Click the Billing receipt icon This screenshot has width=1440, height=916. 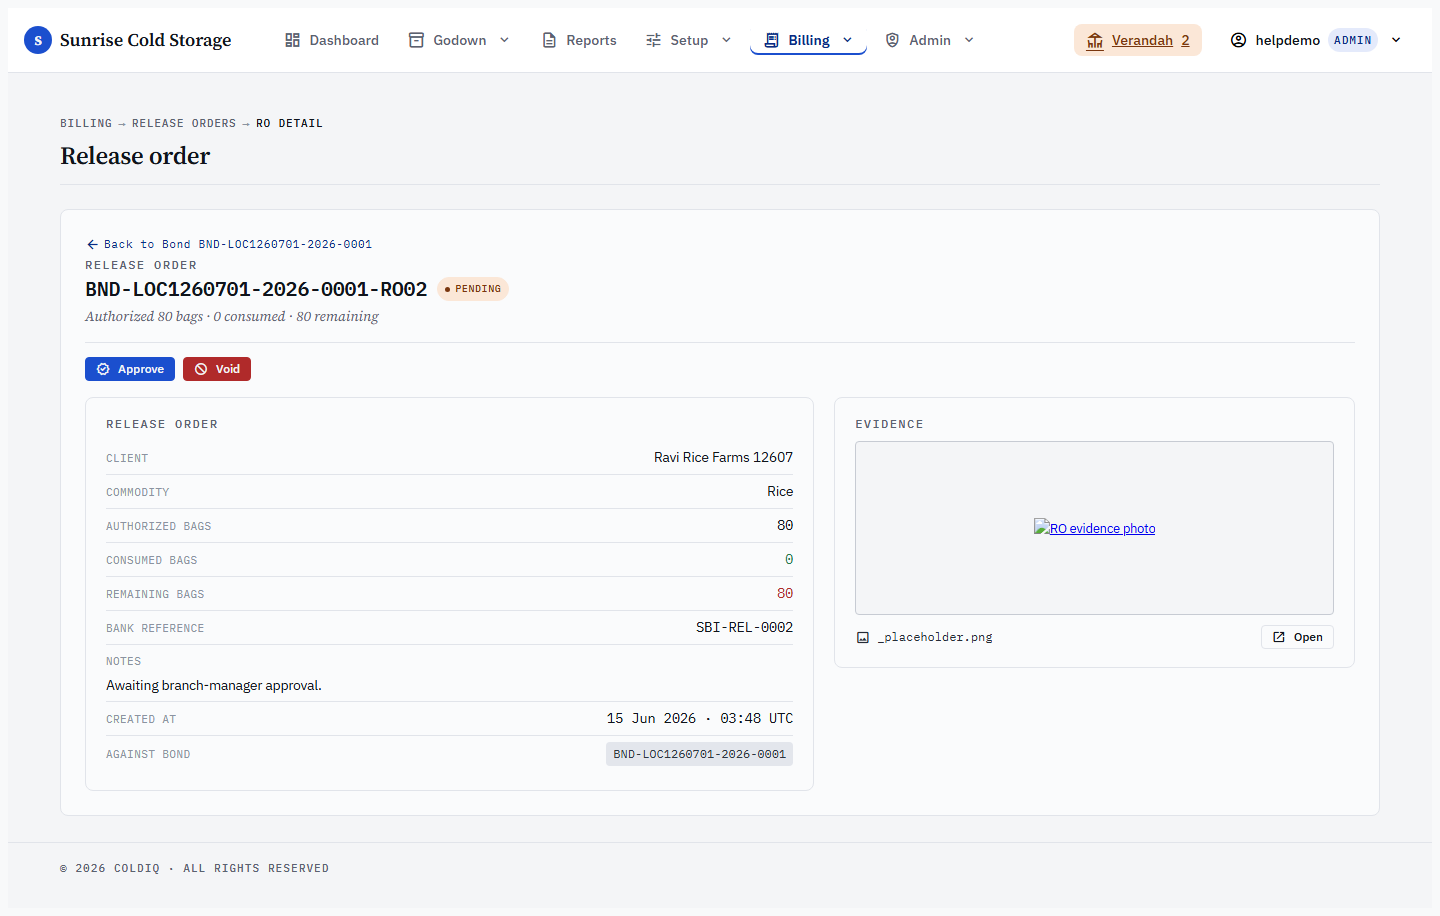(x=771, y=40)
